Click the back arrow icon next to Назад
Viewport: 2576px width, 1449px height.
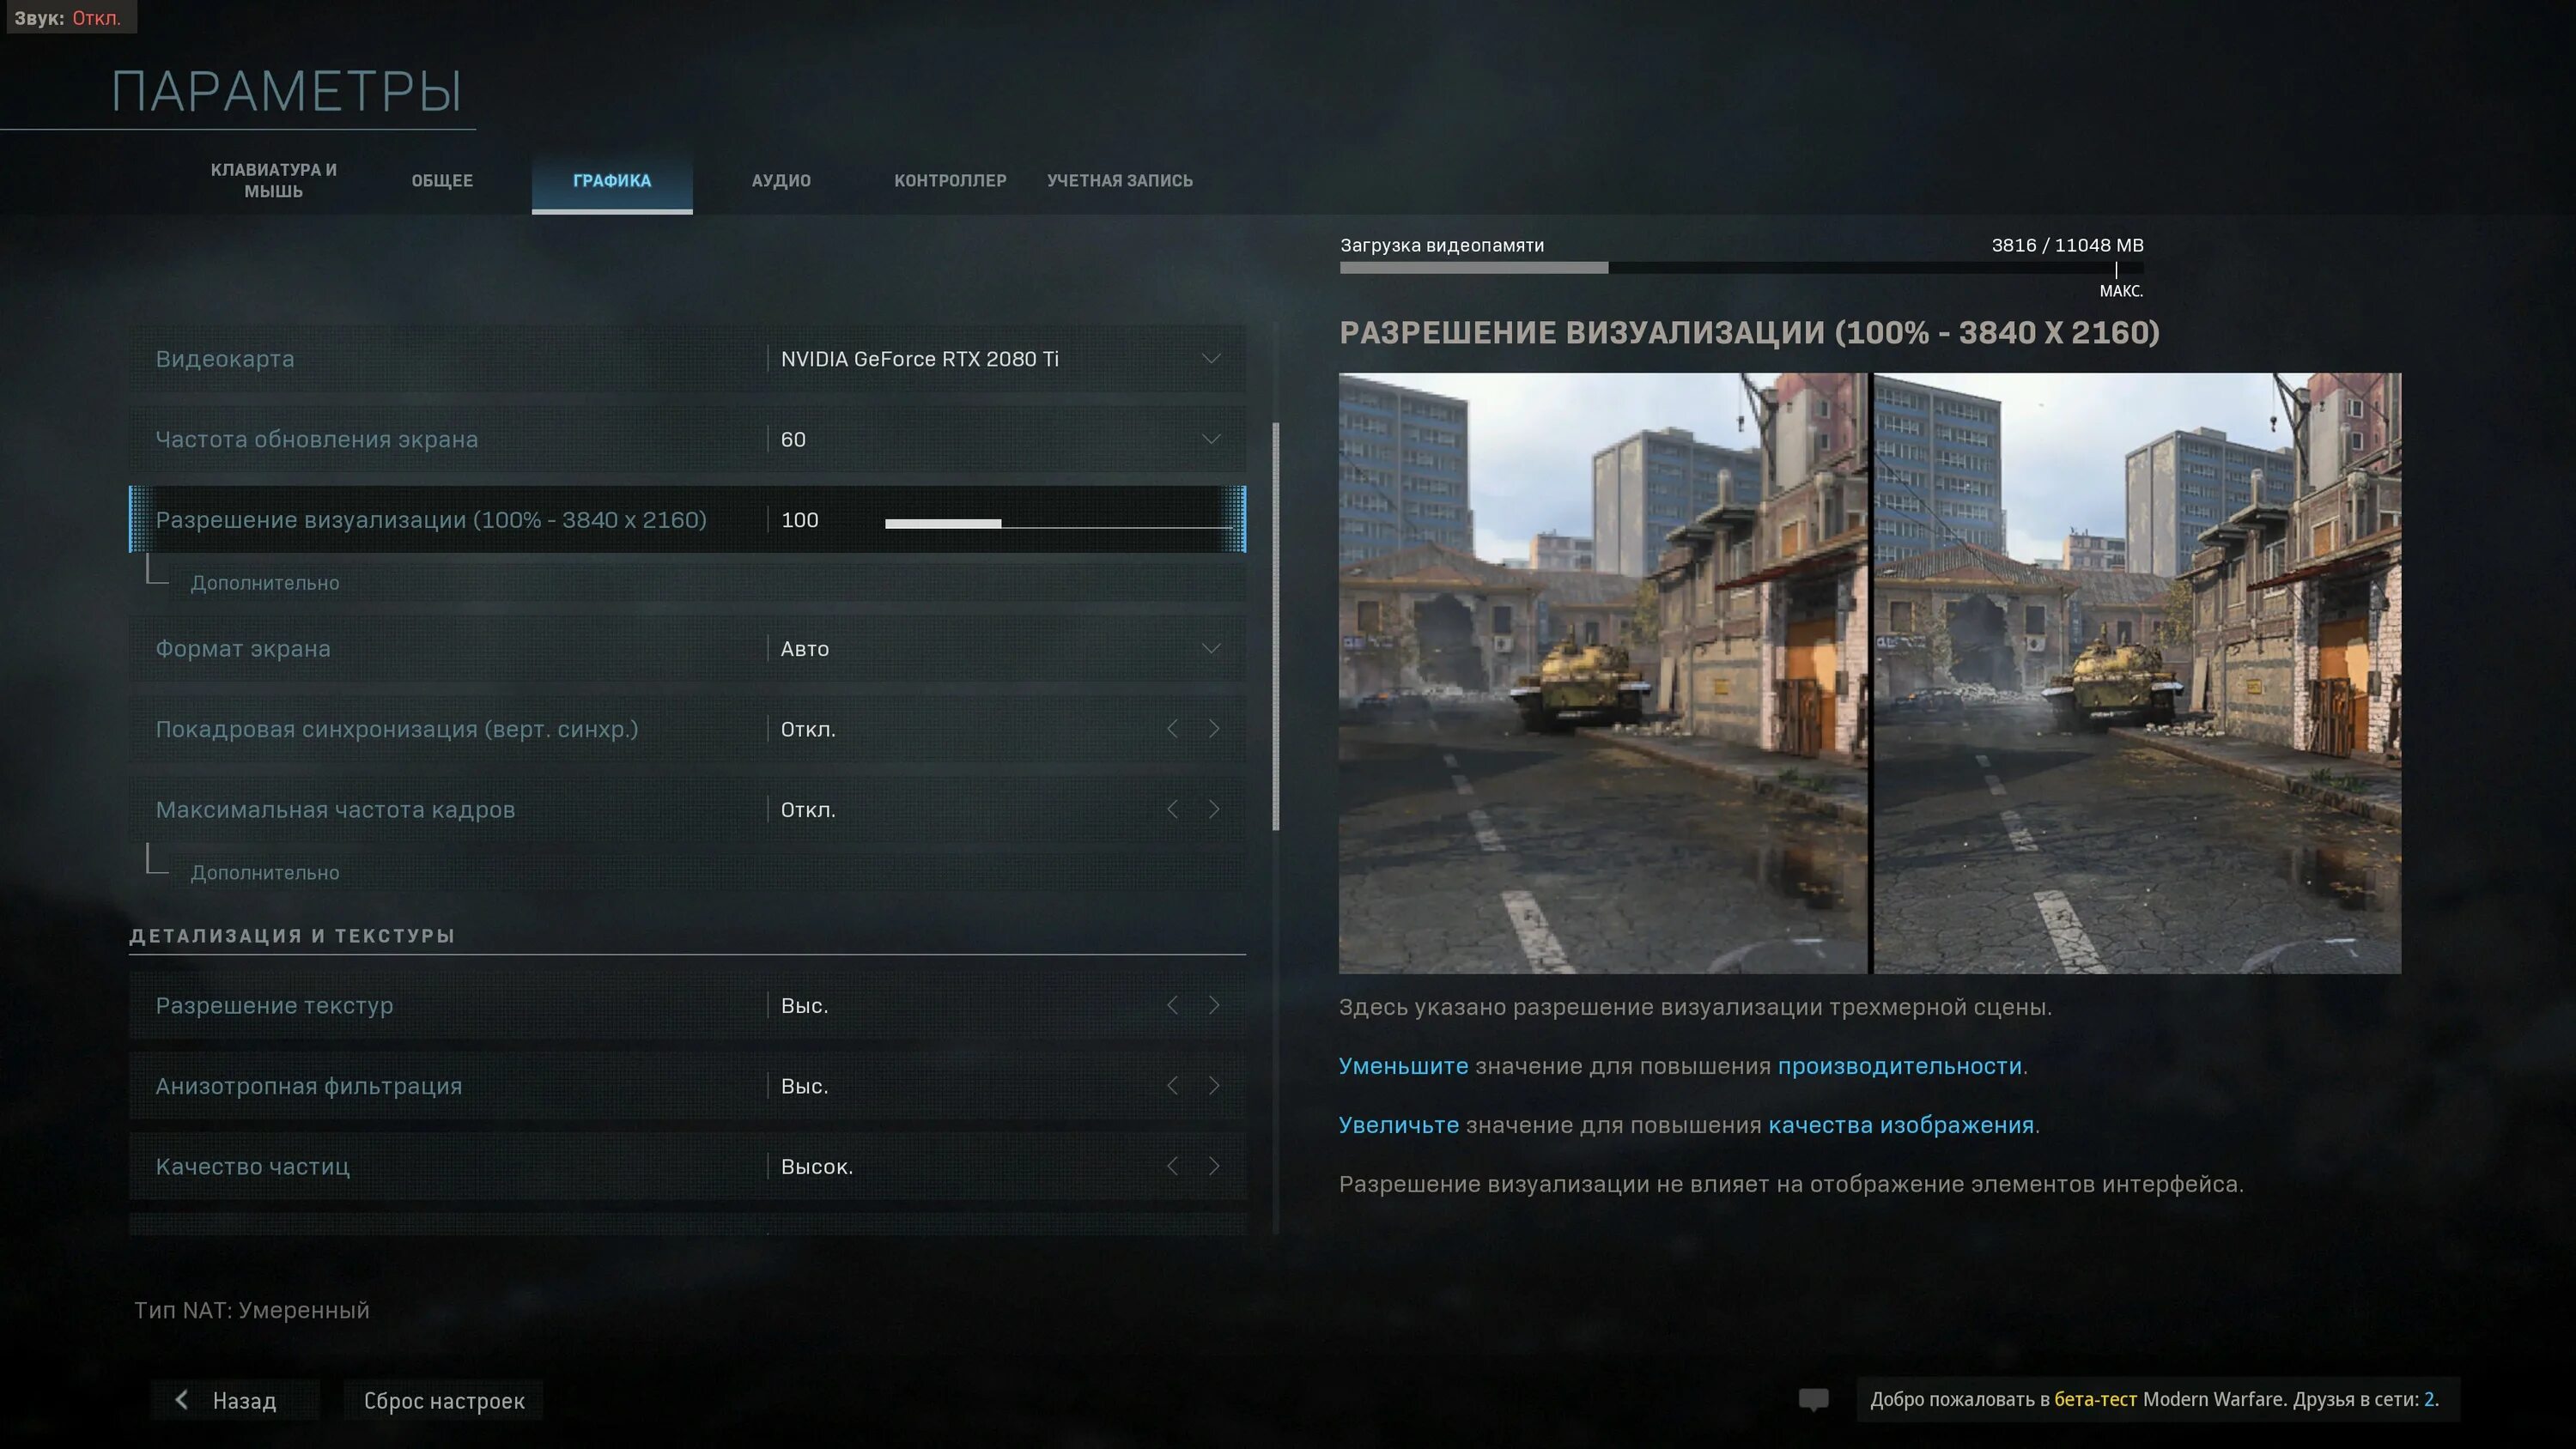click(x=182, y=1400)
